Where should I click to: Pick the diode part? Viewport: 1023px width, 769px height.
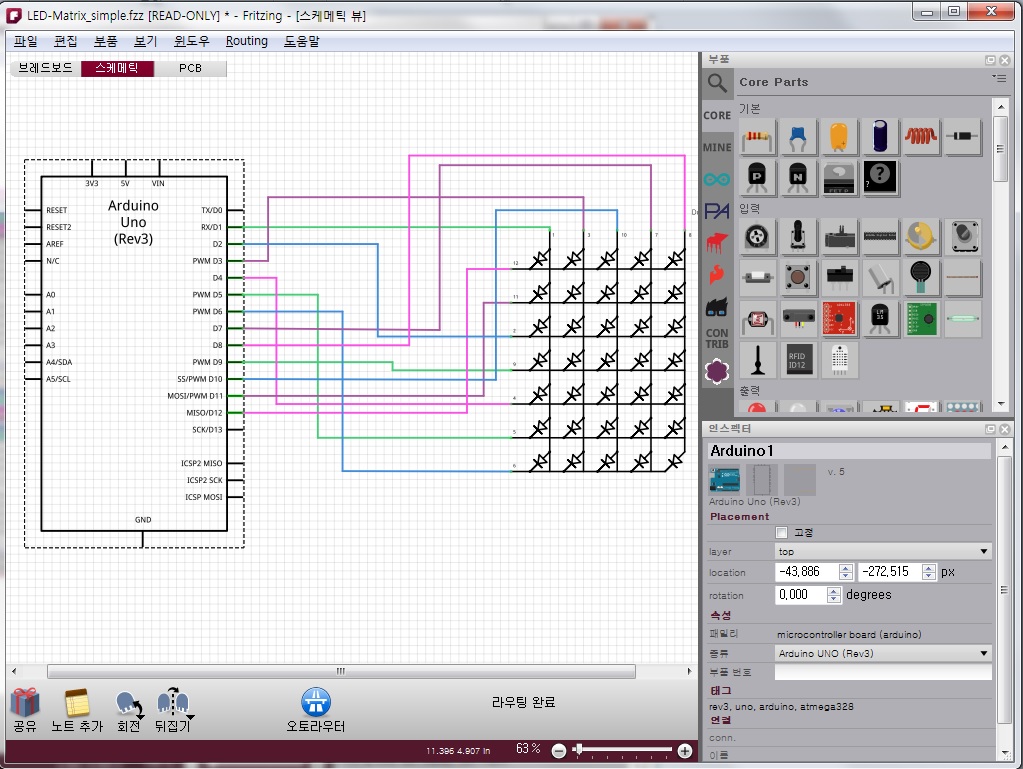pos(962,137)
